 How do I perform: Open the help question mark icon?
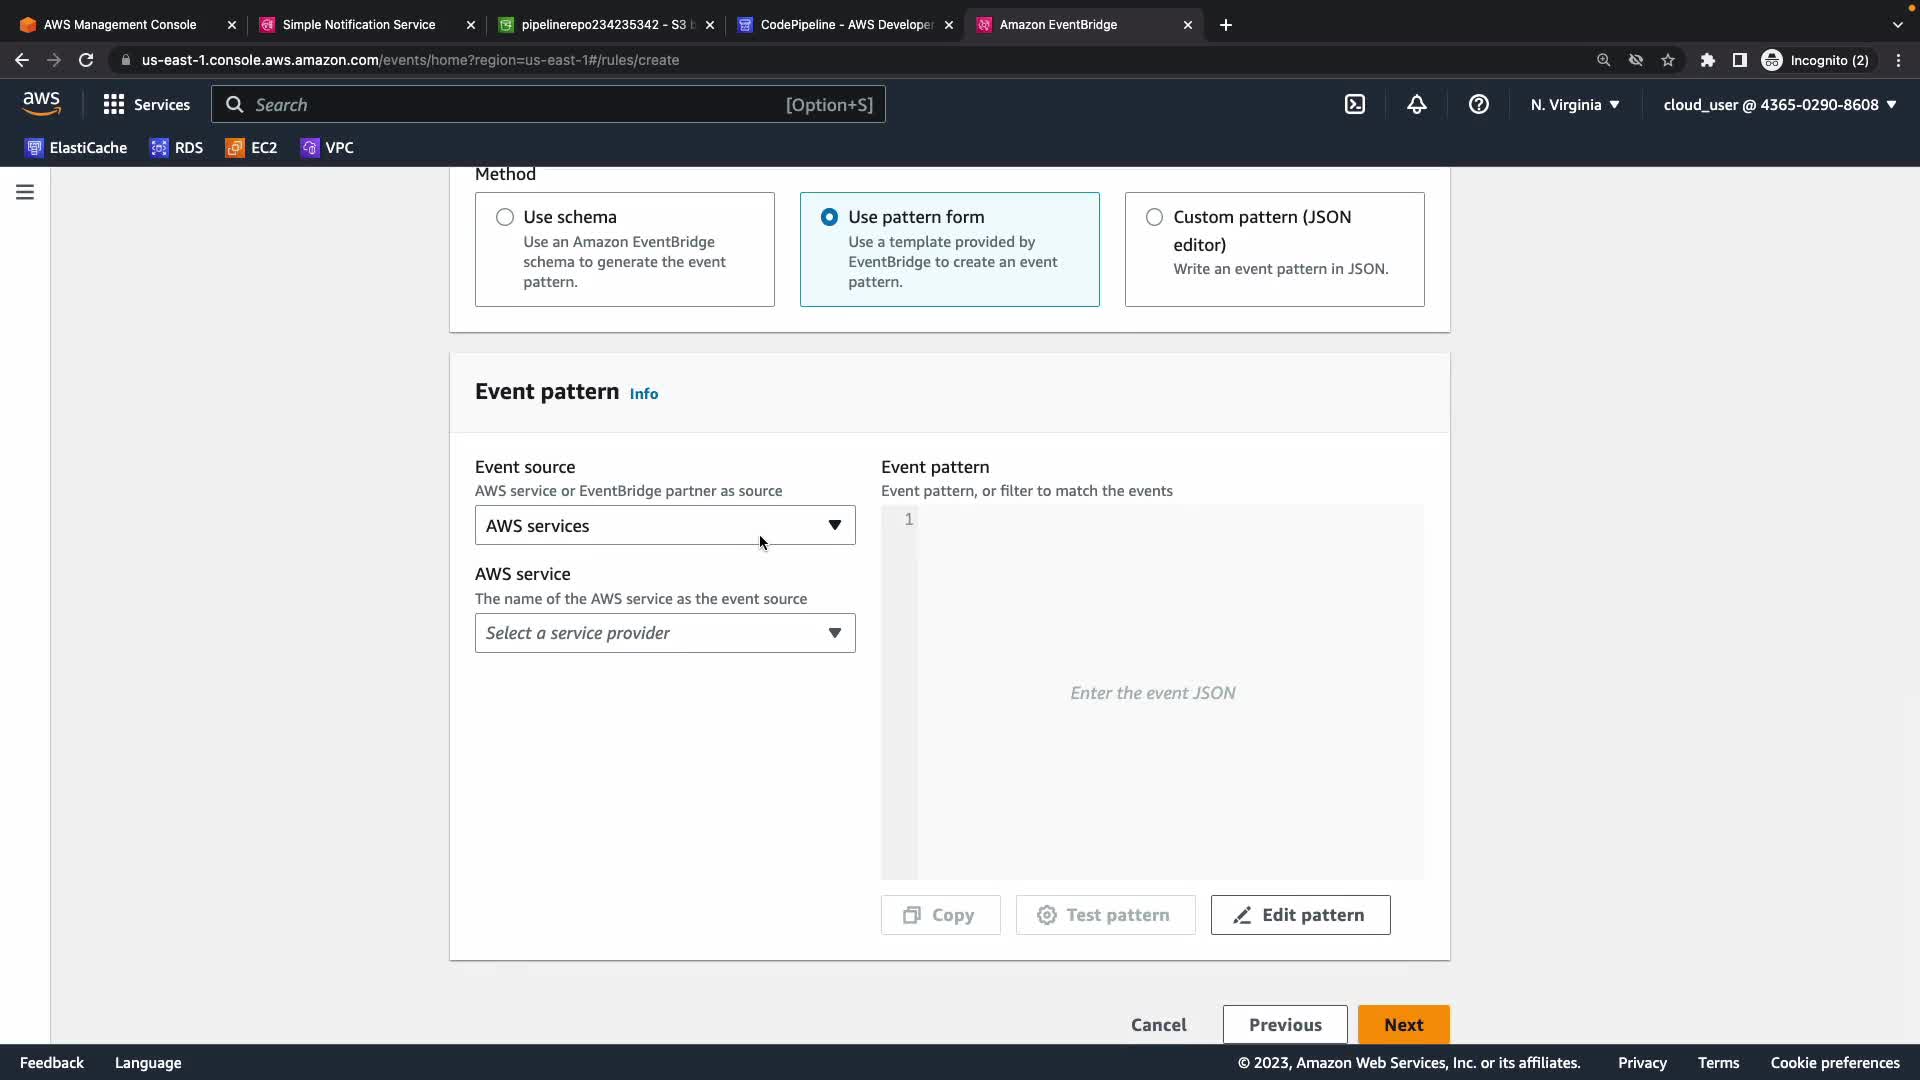pos(1479,104)
